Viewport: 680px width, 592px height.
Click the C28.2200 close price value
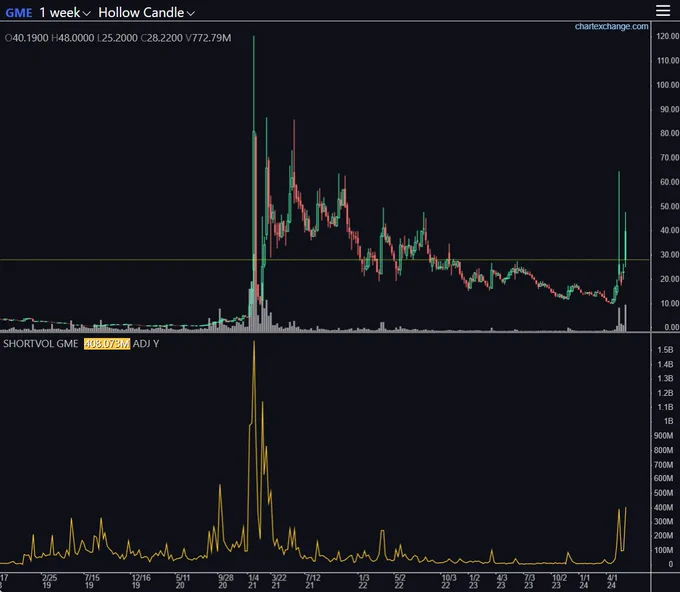tap(161, 38)
